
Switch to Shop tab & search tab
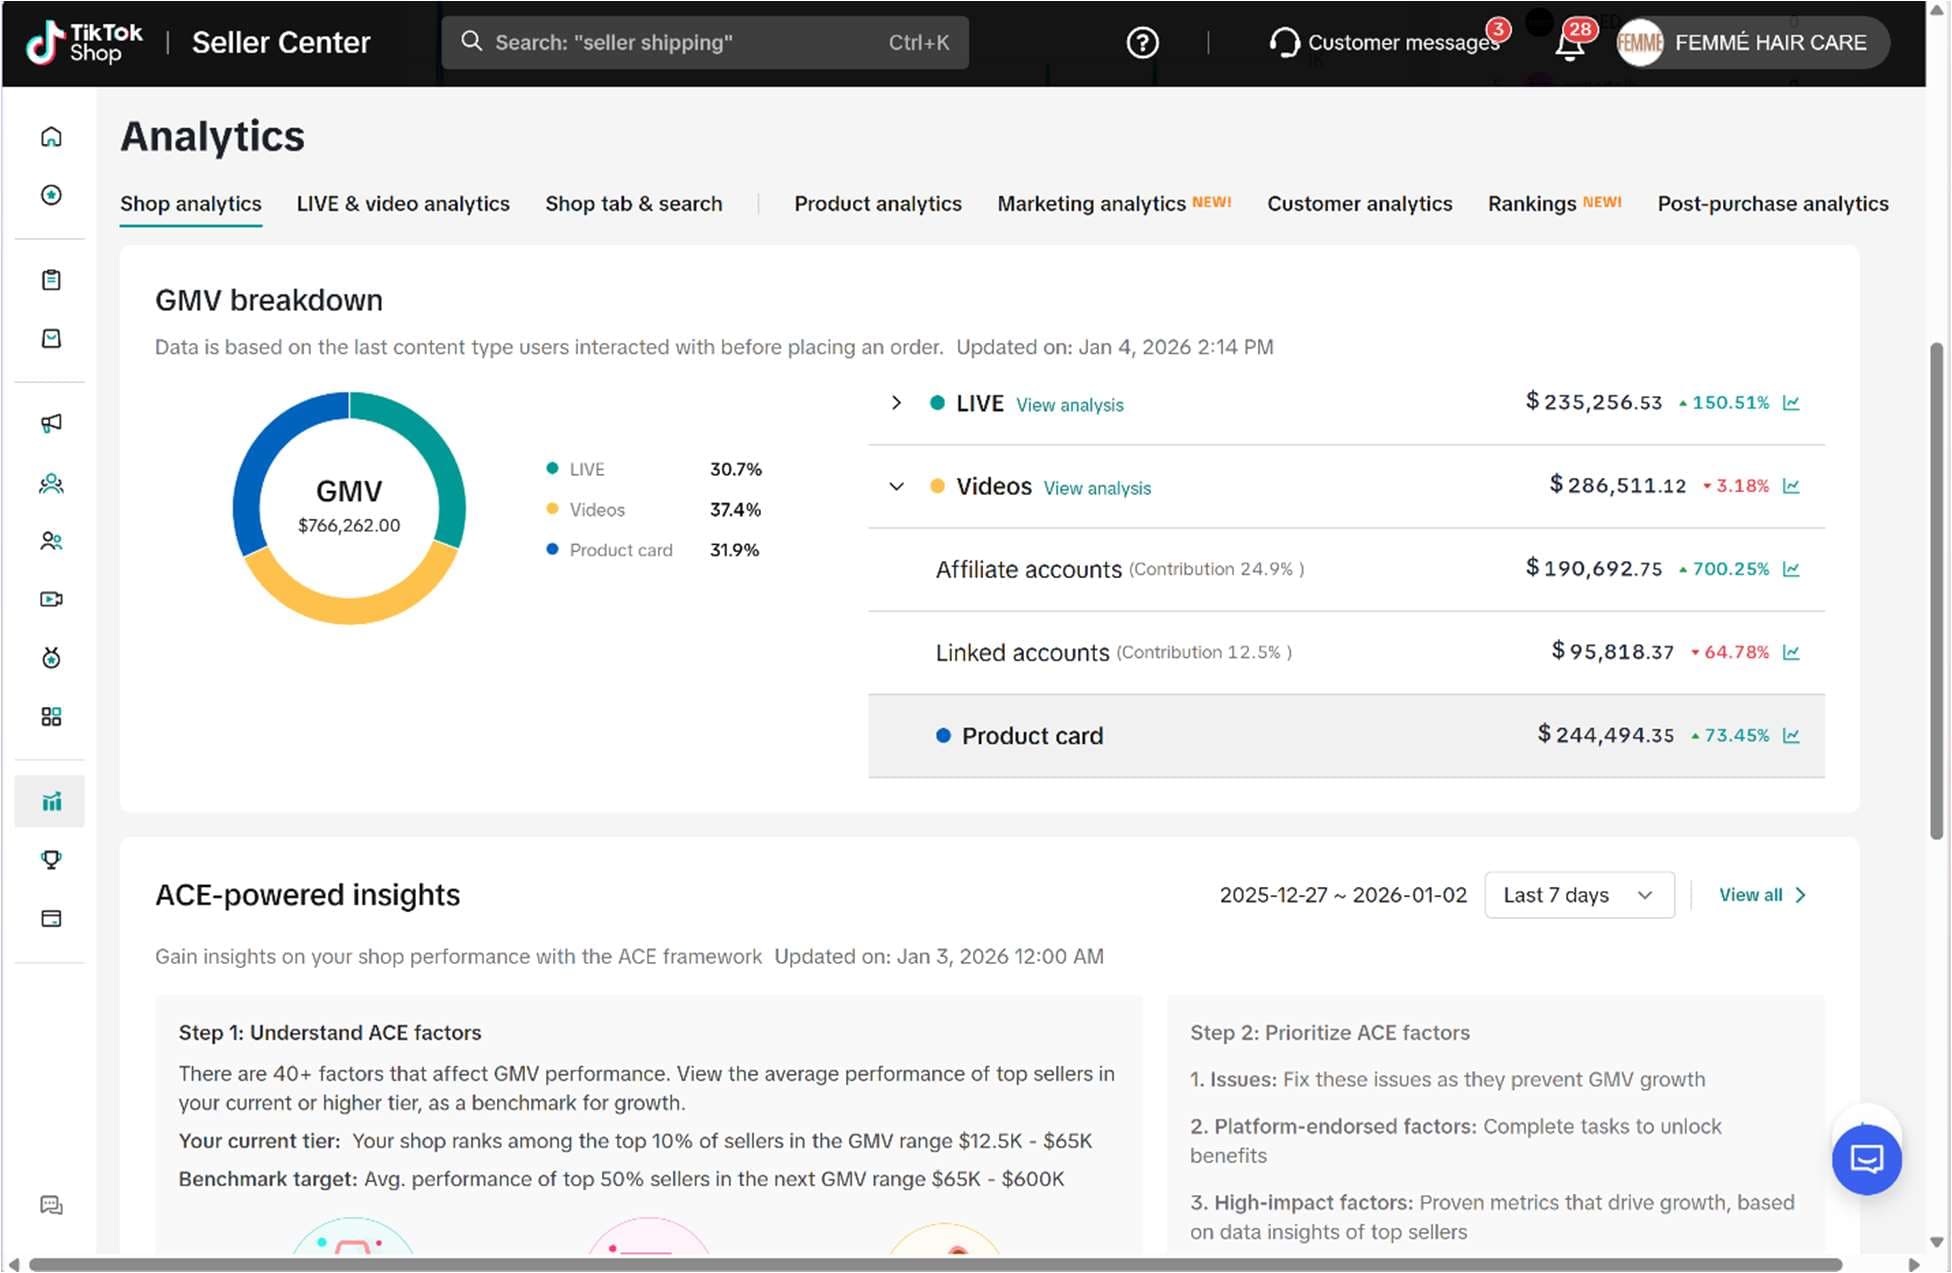pos(634,204)
